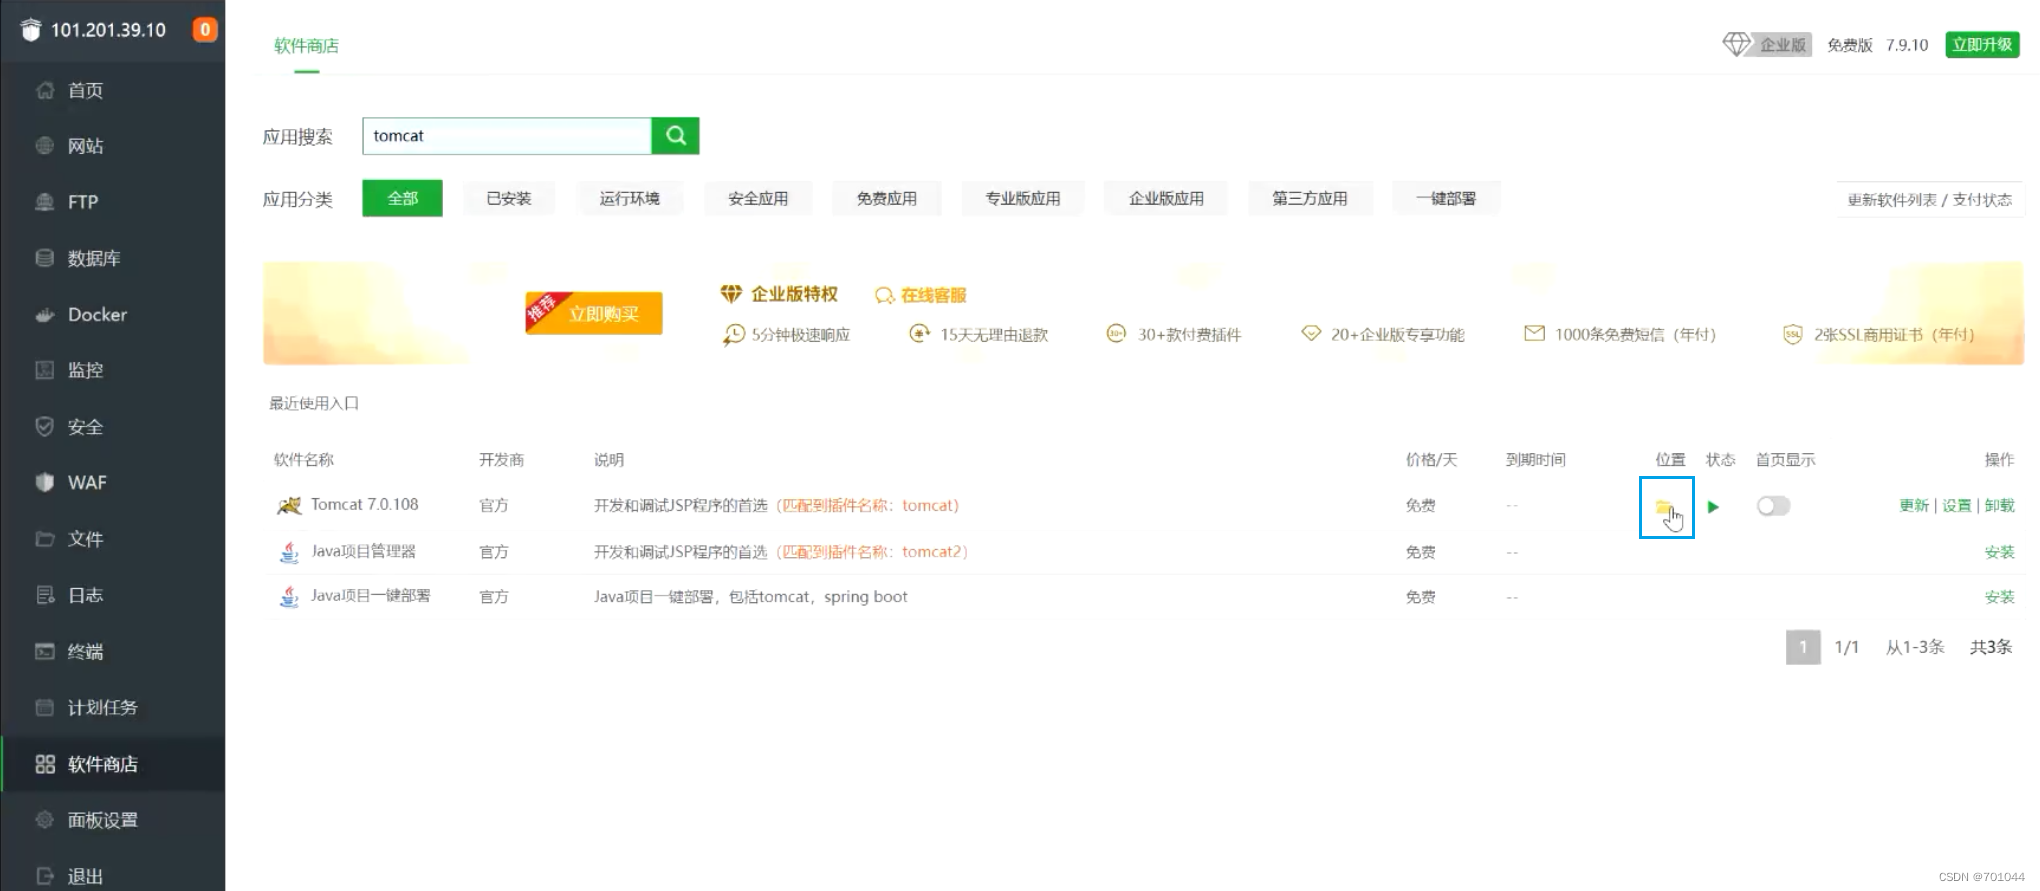Viewport: 2040px width, 891px height.
Task: Click the 20+企业版专享功能 diamond icon
Action: pyautogui.click(x=1311, y=334)
